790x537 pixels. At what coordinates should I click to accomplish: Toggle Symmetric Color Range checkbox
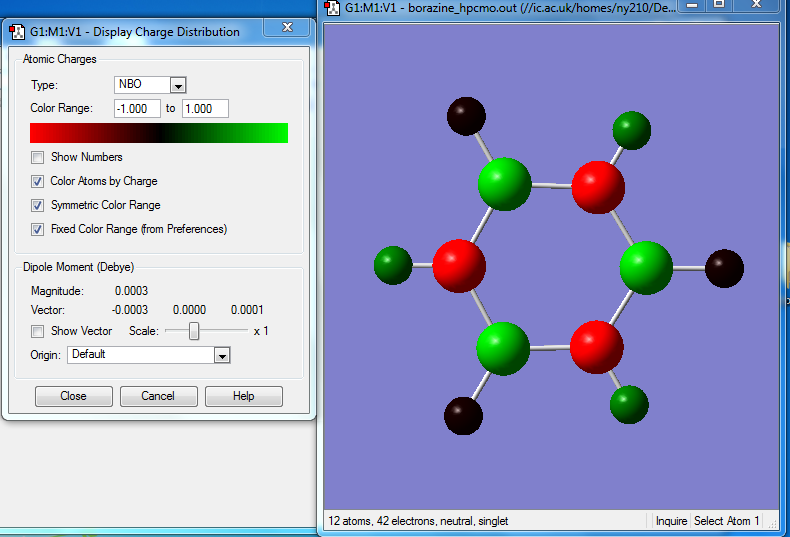click(x=37, y=205)
